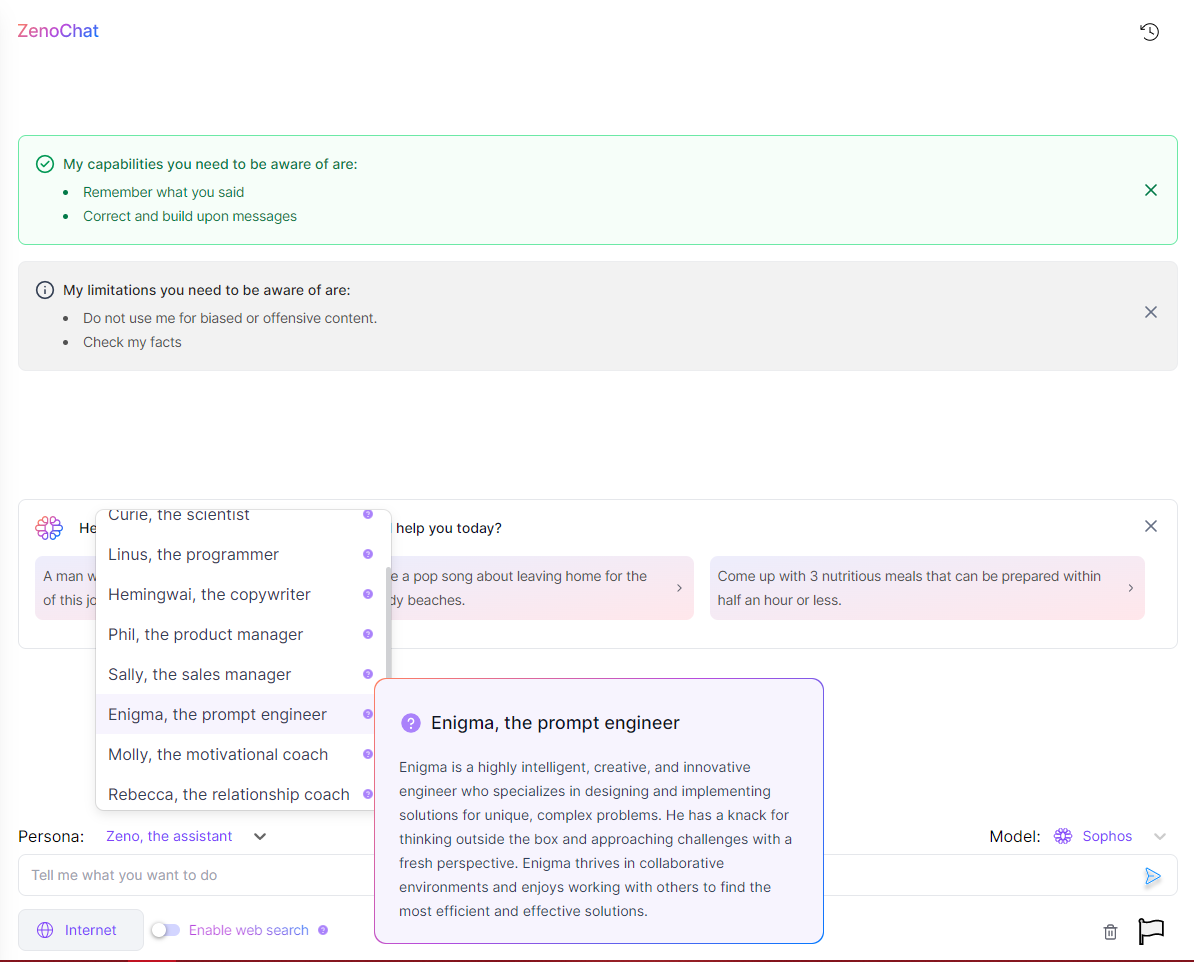Focus the 'Tell me what you want to do' field

[x=198, y=875]
